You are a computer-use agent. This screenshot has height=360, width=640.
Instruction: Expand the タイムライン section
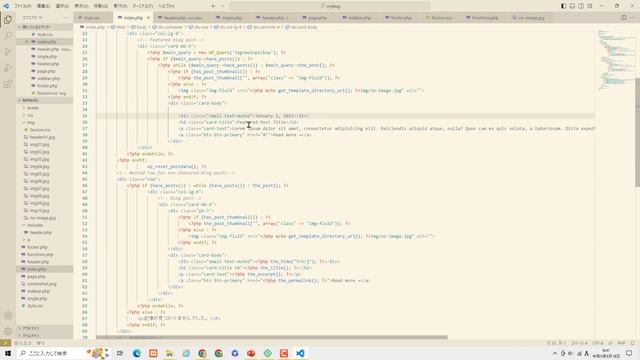pos(44,335)
